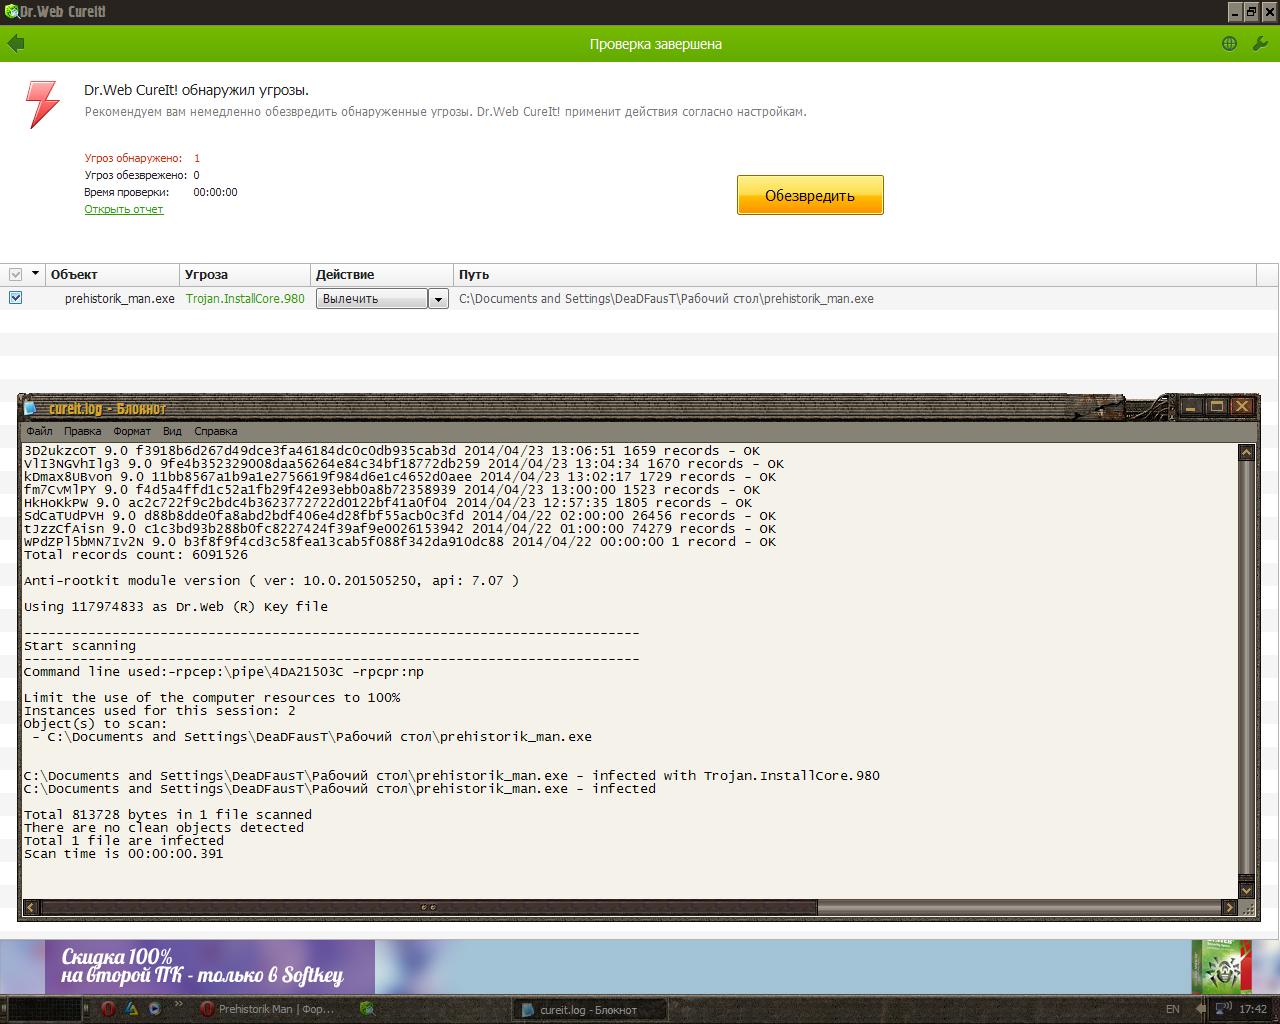Click the 'Start scanning' log line
This screenshot has width=1280, height=1024.
point(80,645)
